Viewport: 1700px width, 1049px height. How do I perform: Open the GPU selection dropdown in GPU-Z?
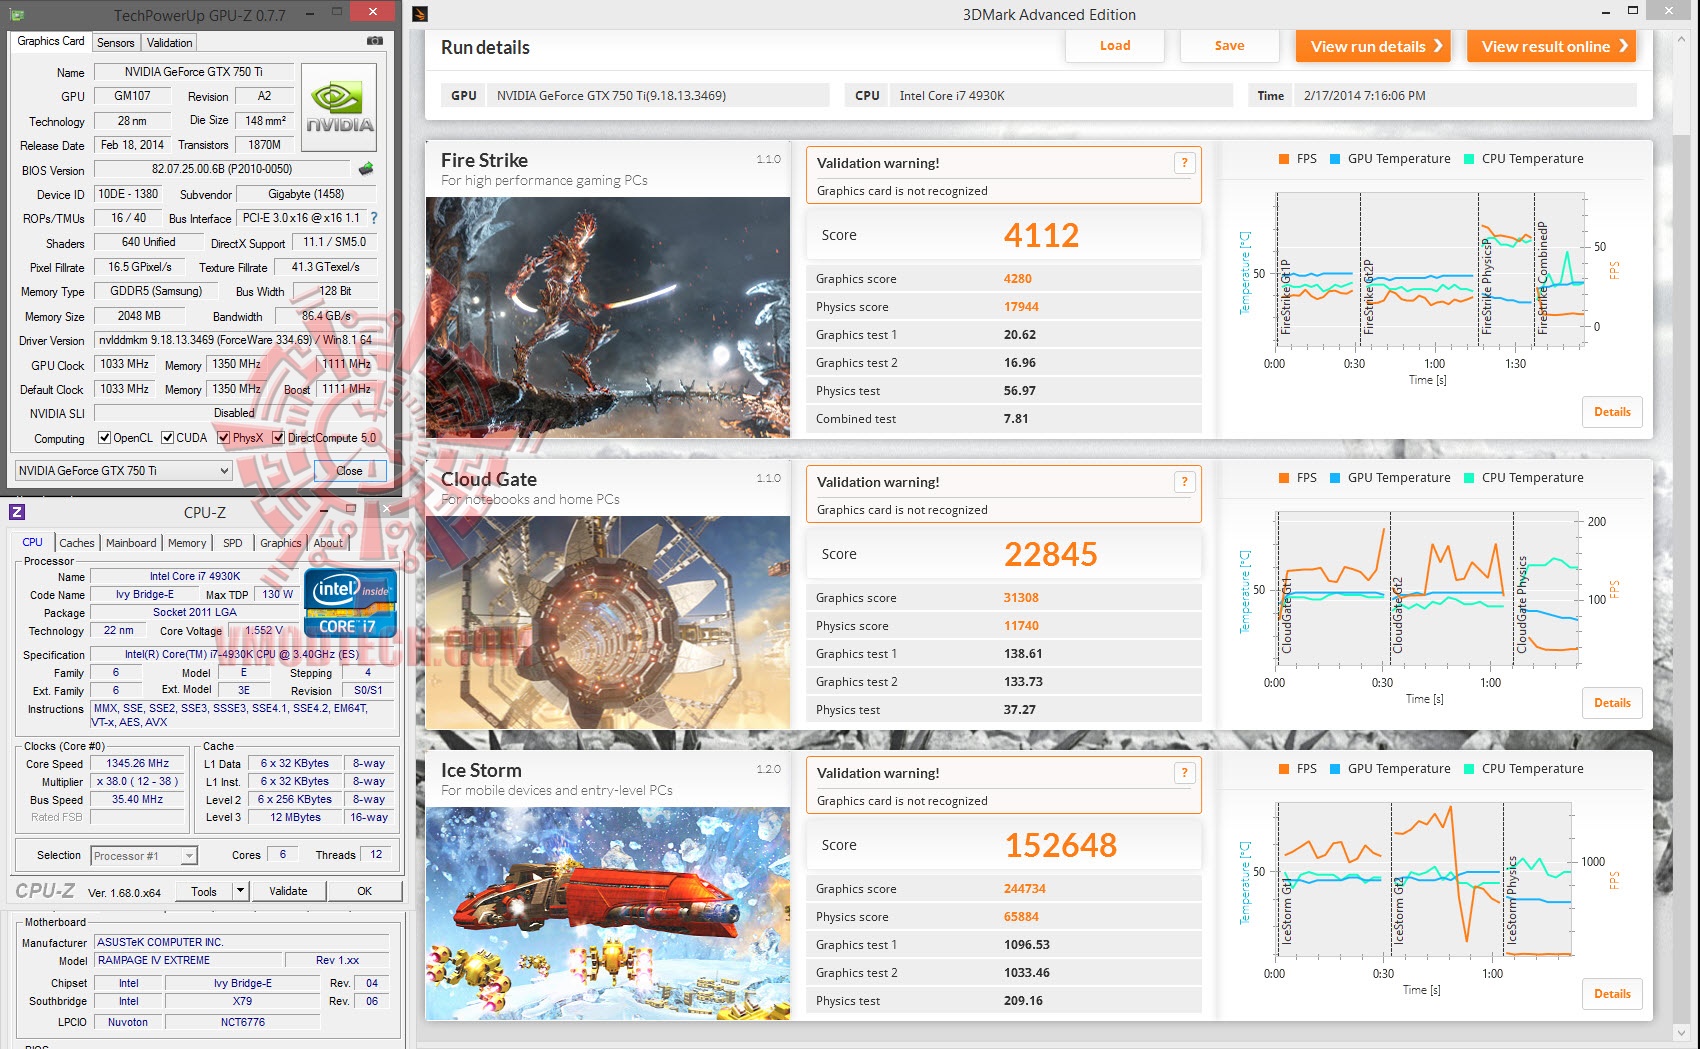[124, 471]
